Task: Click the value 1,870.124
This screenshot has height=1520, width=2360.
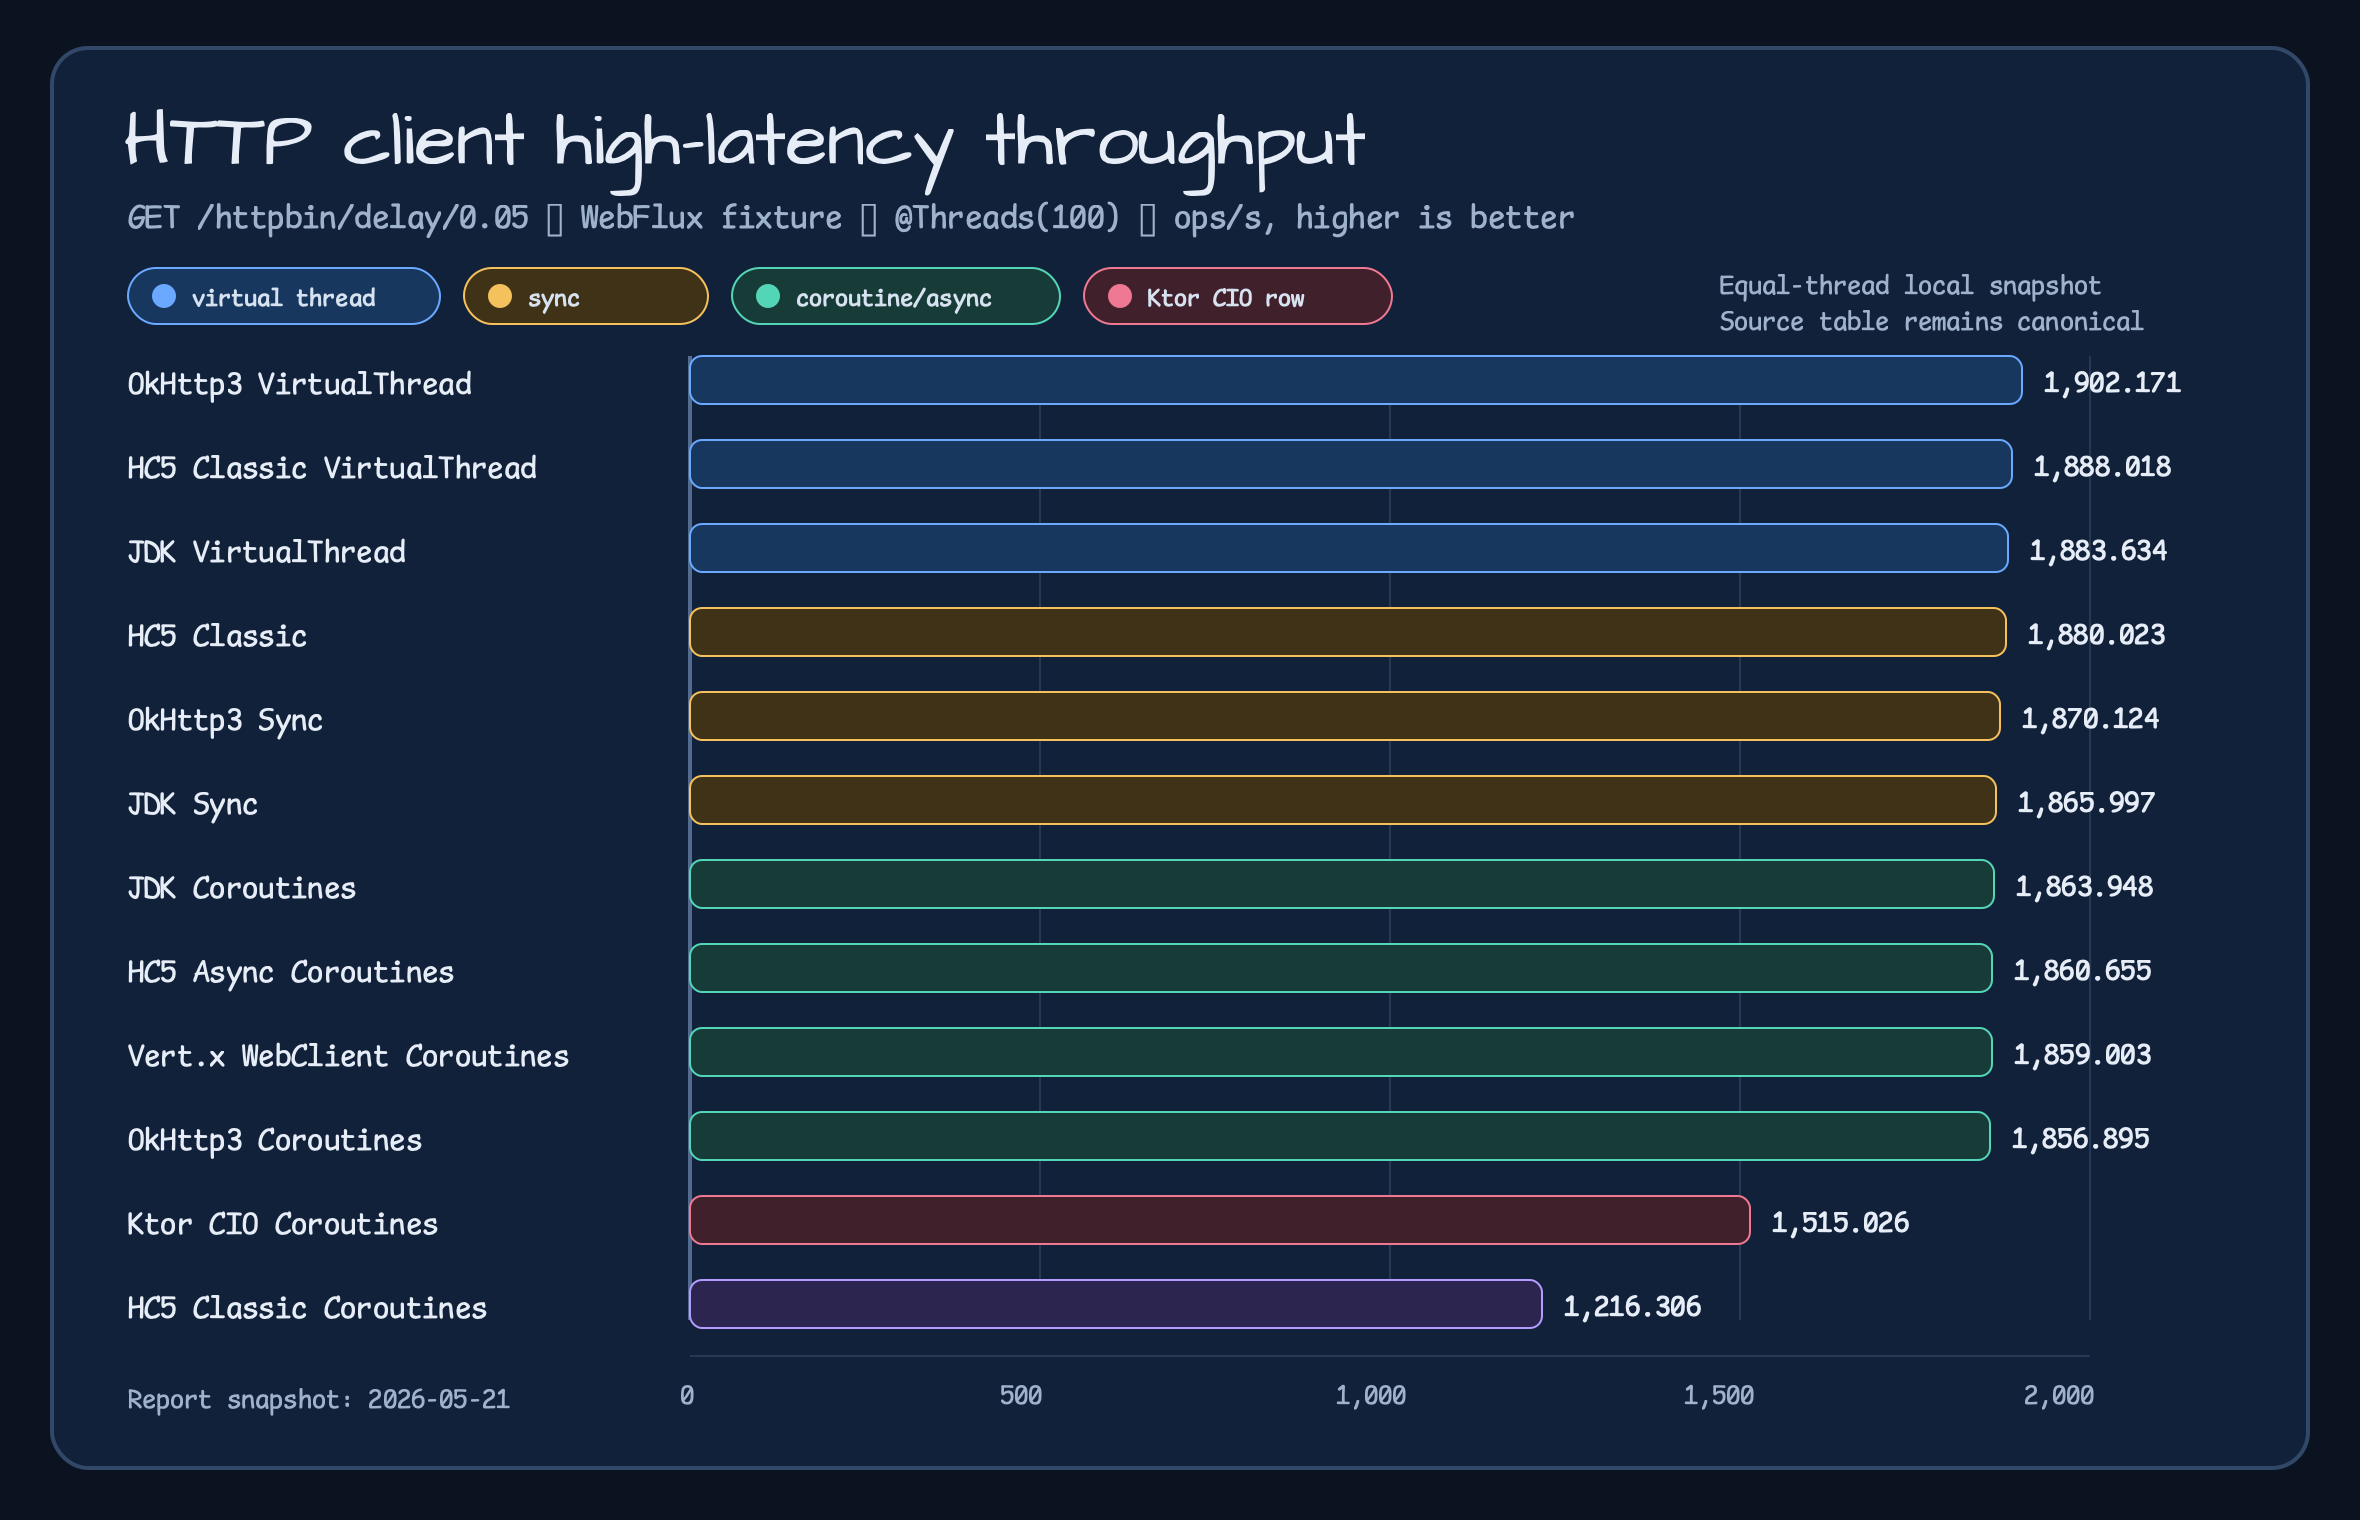Action: click(x=2090, y=719)
